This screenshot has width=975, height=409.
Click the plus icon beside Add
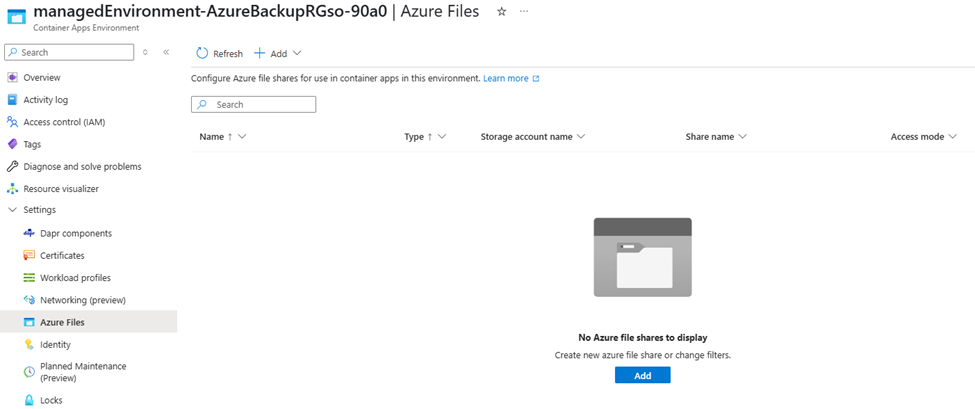[260, 53]
